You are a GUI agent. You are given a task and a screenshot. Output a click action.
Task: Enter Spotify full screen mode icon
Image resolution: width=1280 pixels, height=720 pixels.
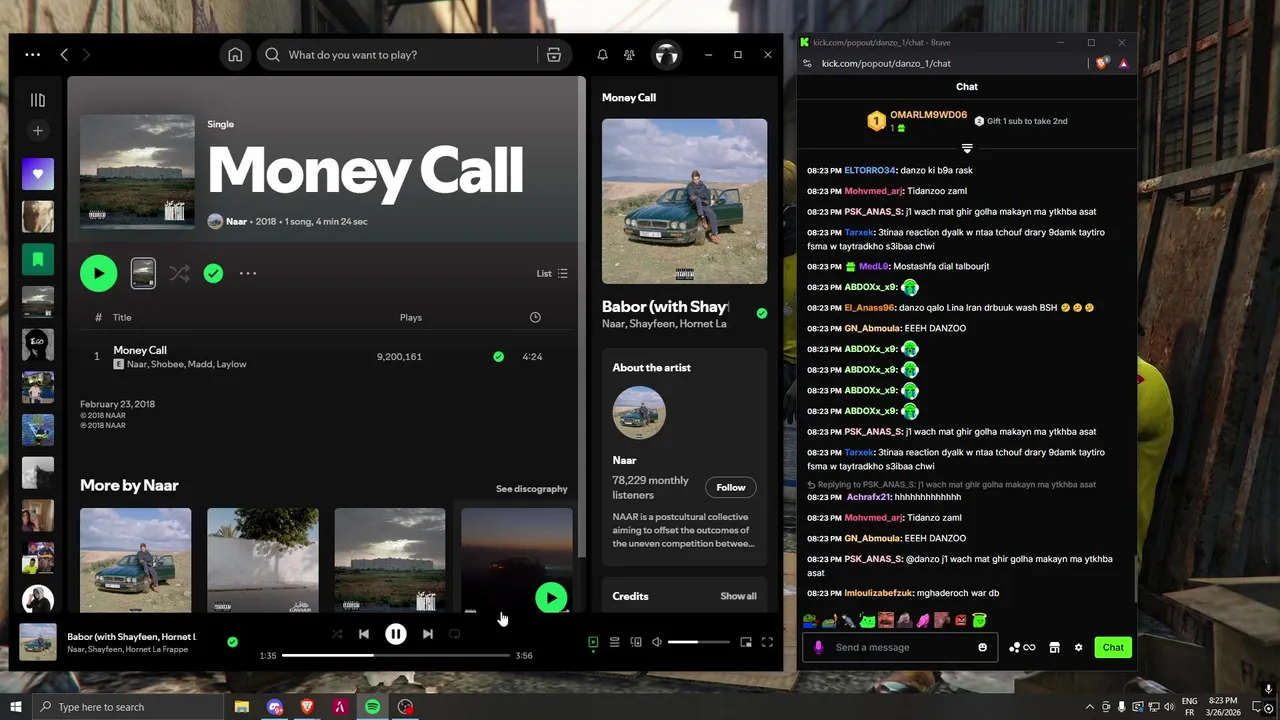[768, 642]
